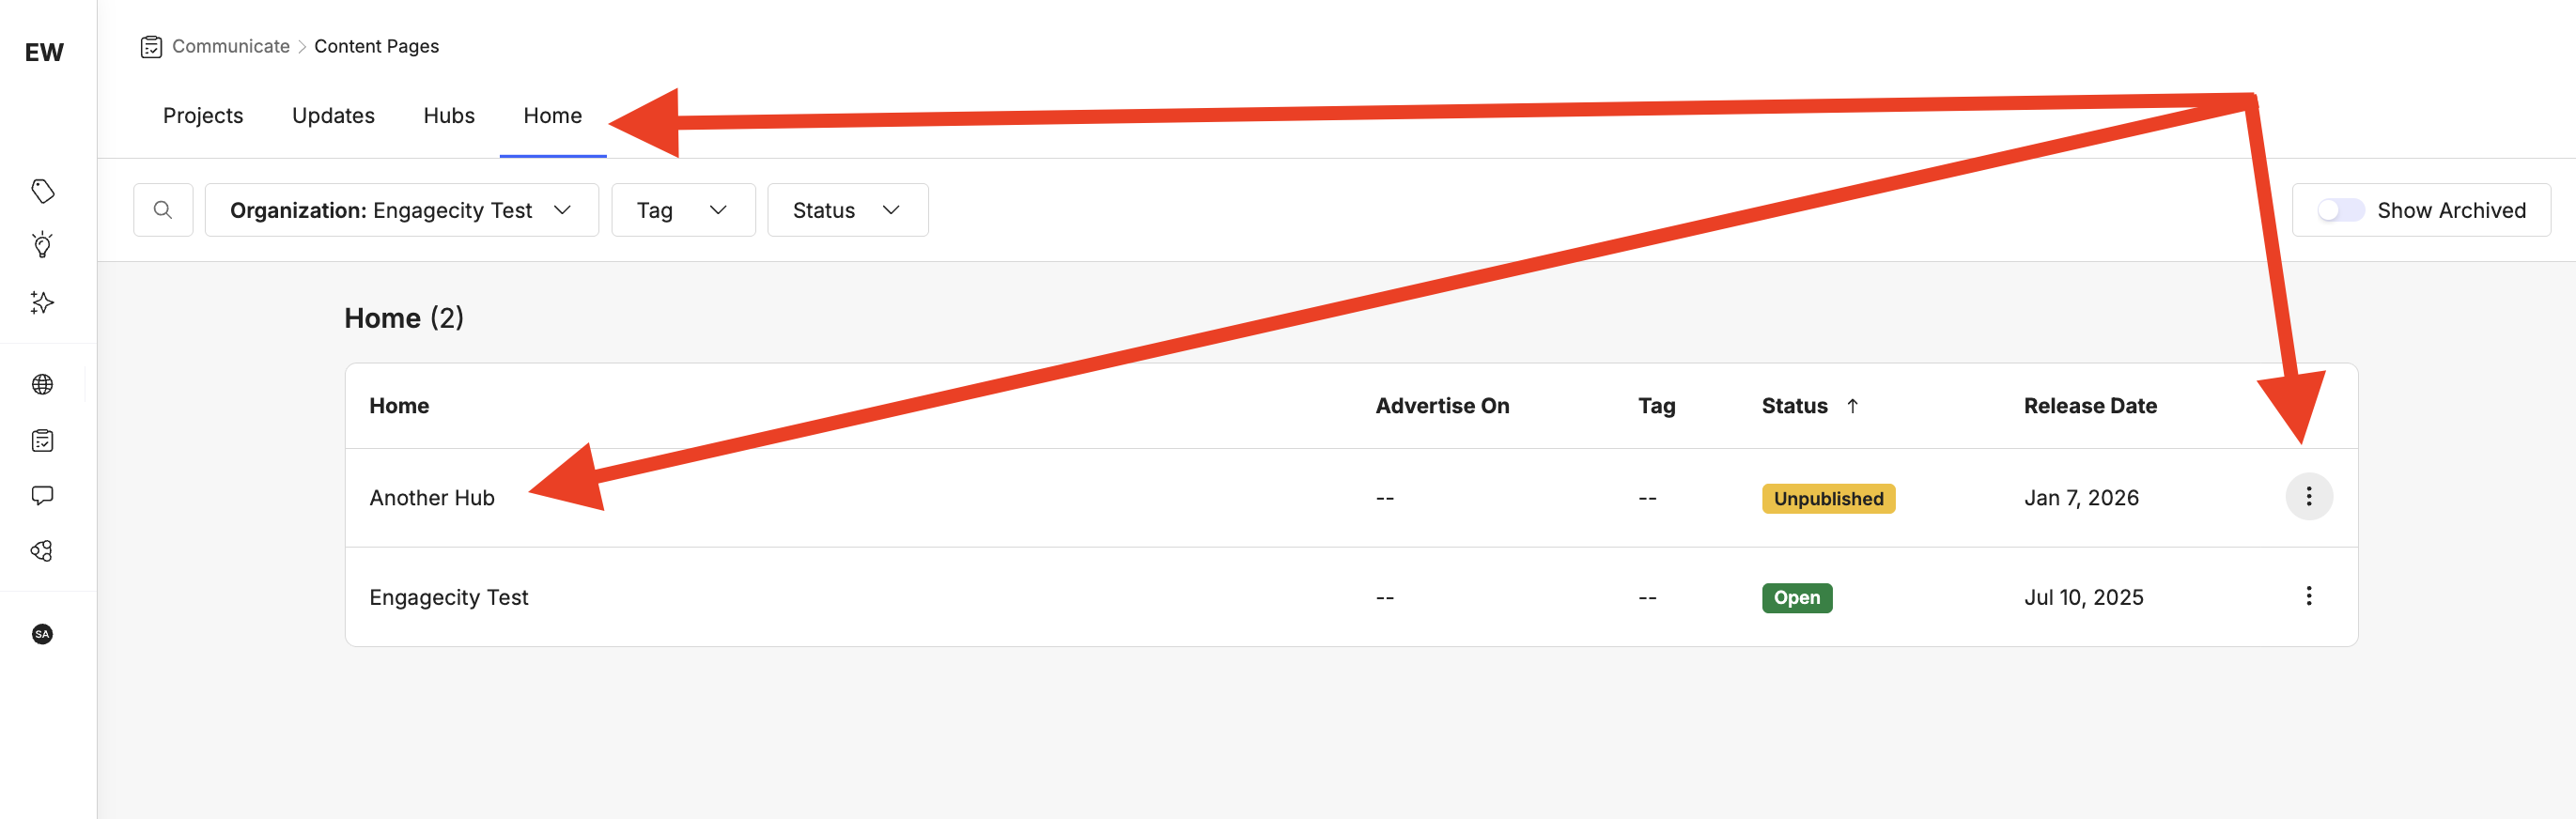
Task: Open the Status filter dropdown
Action: tap(847, 210)
